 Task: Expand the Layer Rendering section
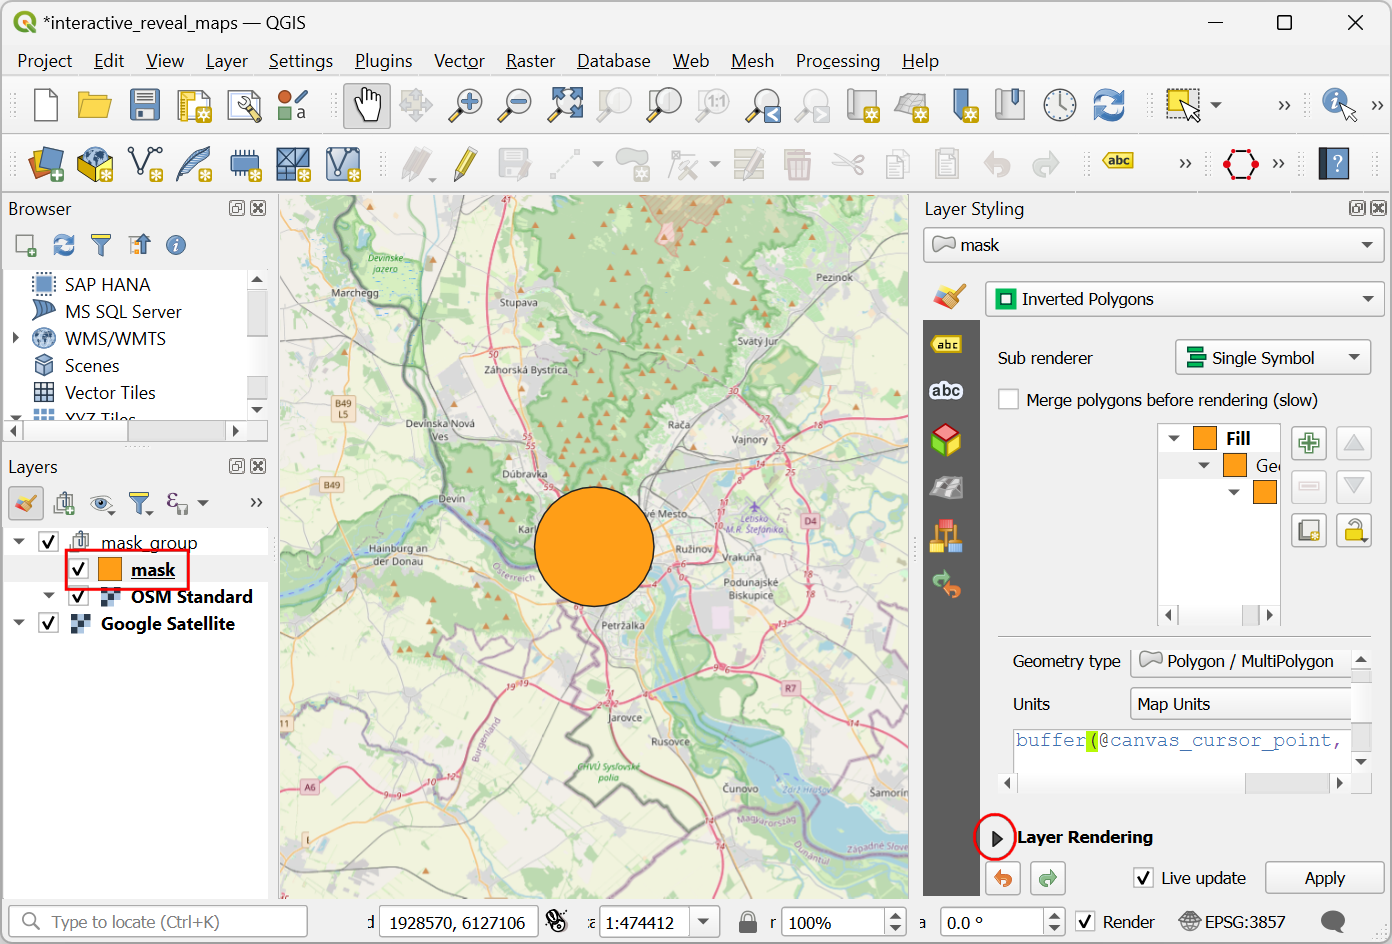(x=996, y=838)
